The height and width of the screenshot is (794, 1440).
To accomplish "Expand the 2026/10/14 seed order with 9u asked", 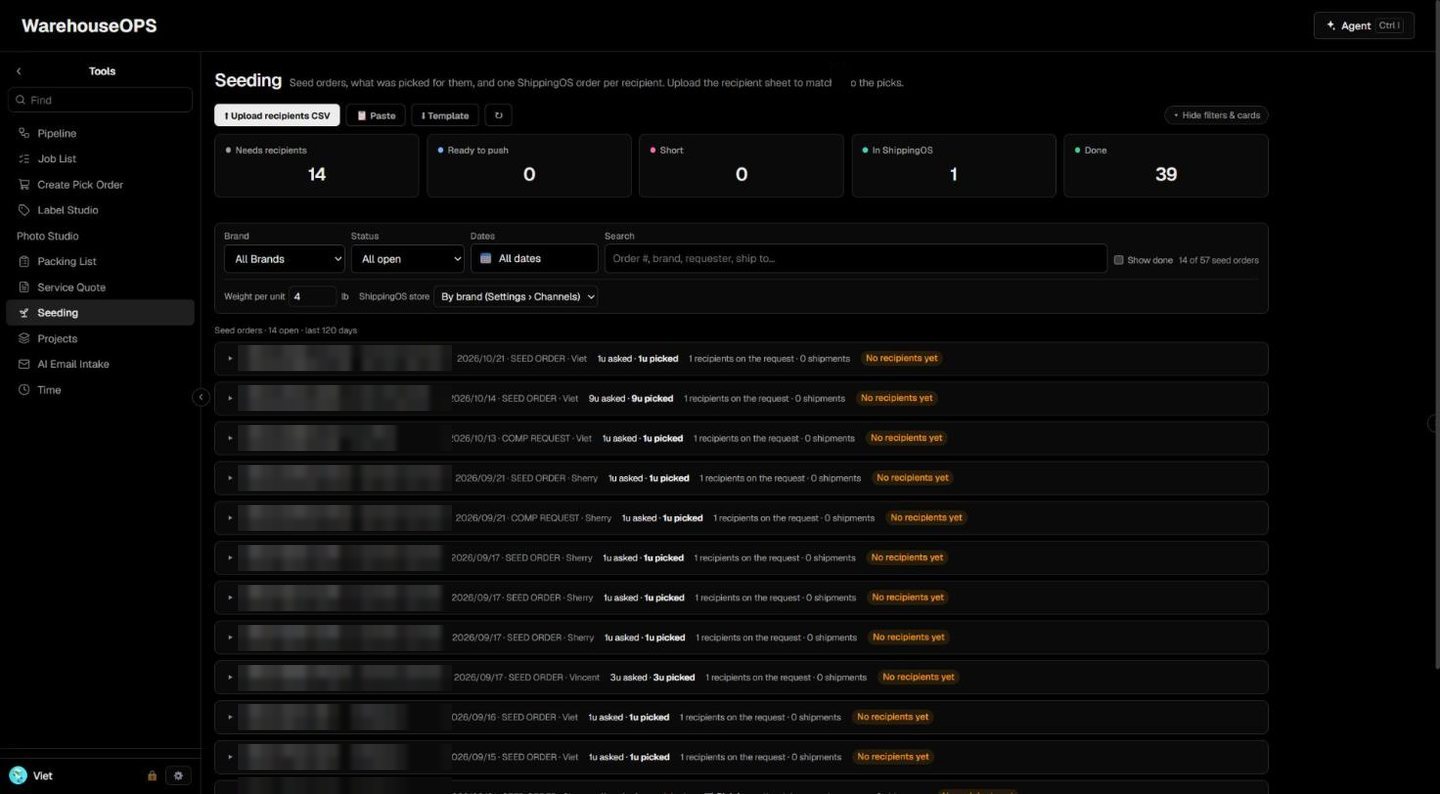I will click(230, 398).
